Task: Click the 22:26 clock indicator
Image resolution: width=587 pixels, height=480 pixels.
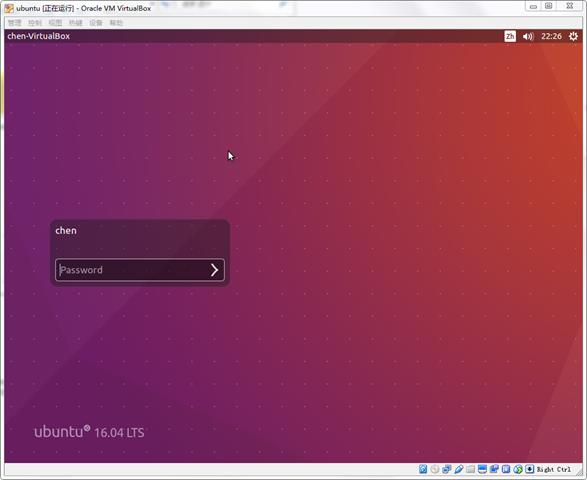Action: click(551, 36)
